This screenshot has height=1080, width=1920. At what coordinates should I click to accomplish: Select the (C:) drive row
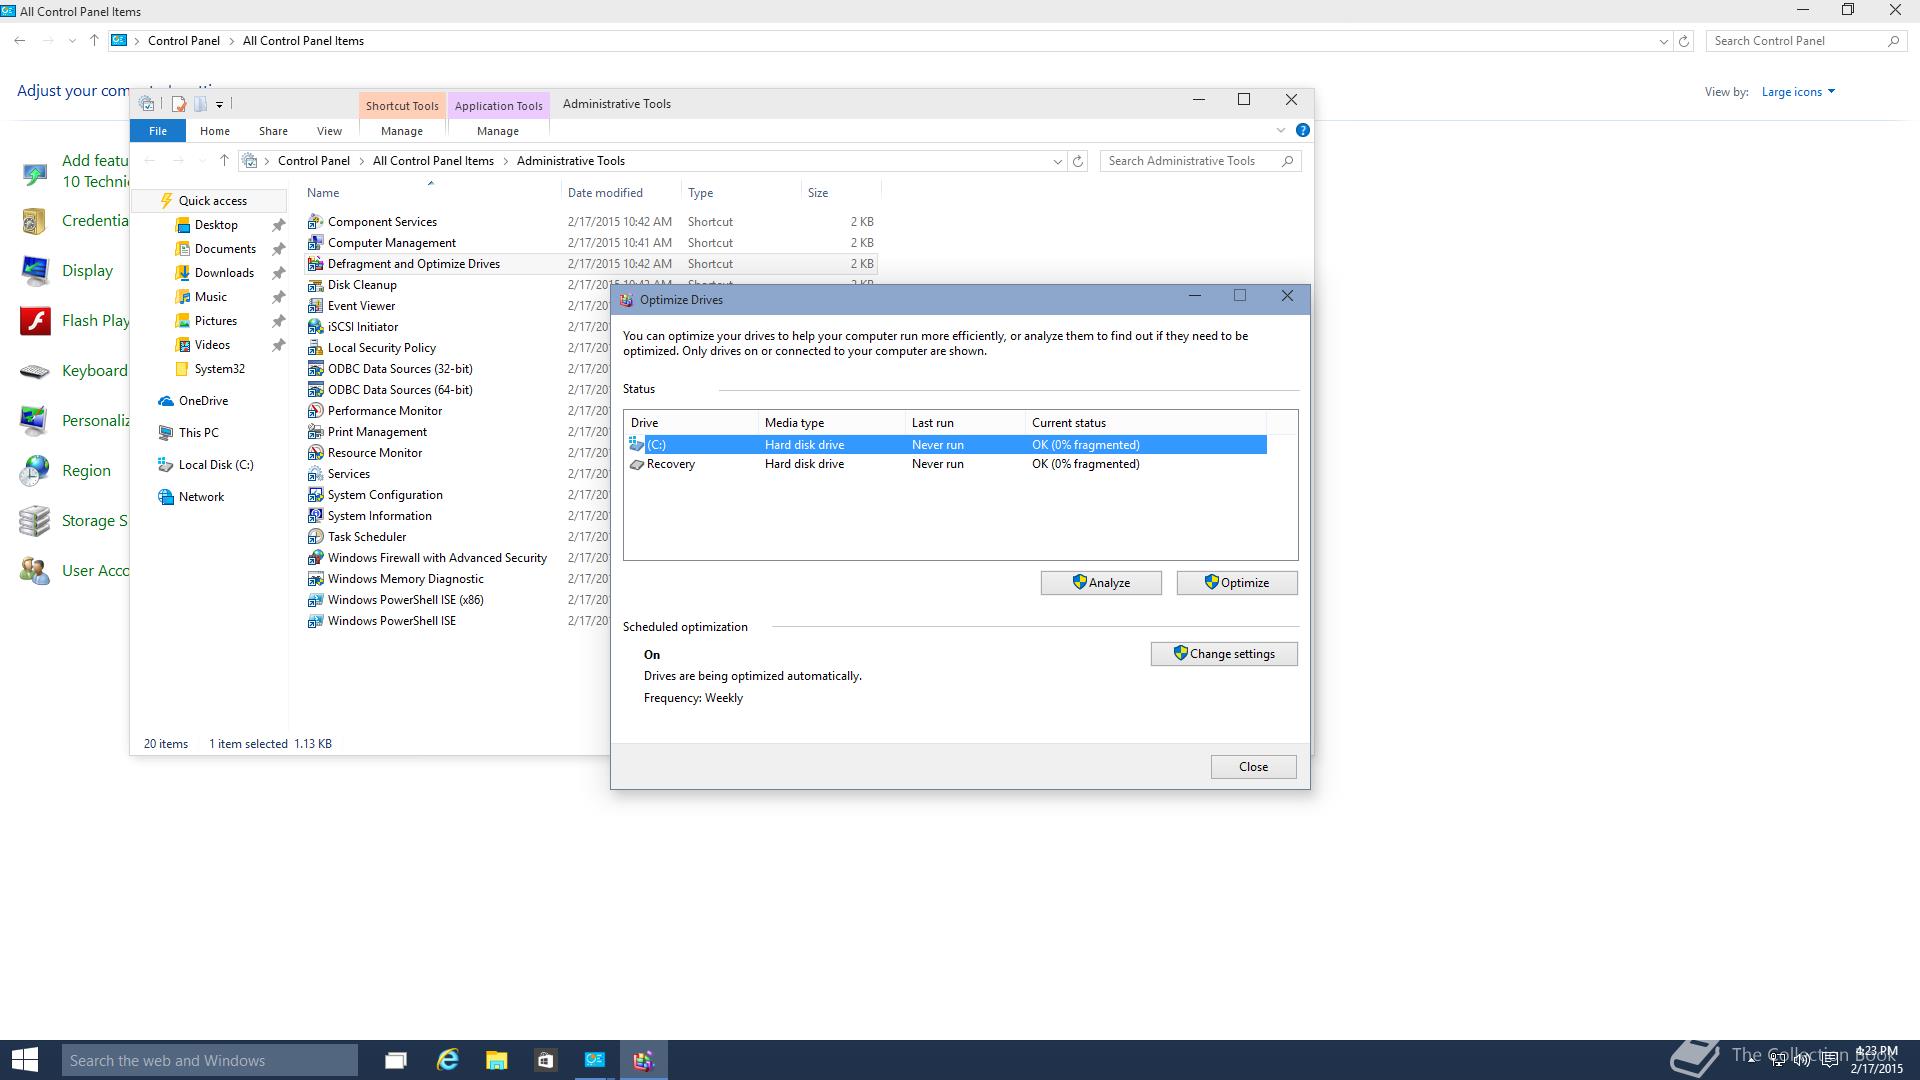coord(946,445)
